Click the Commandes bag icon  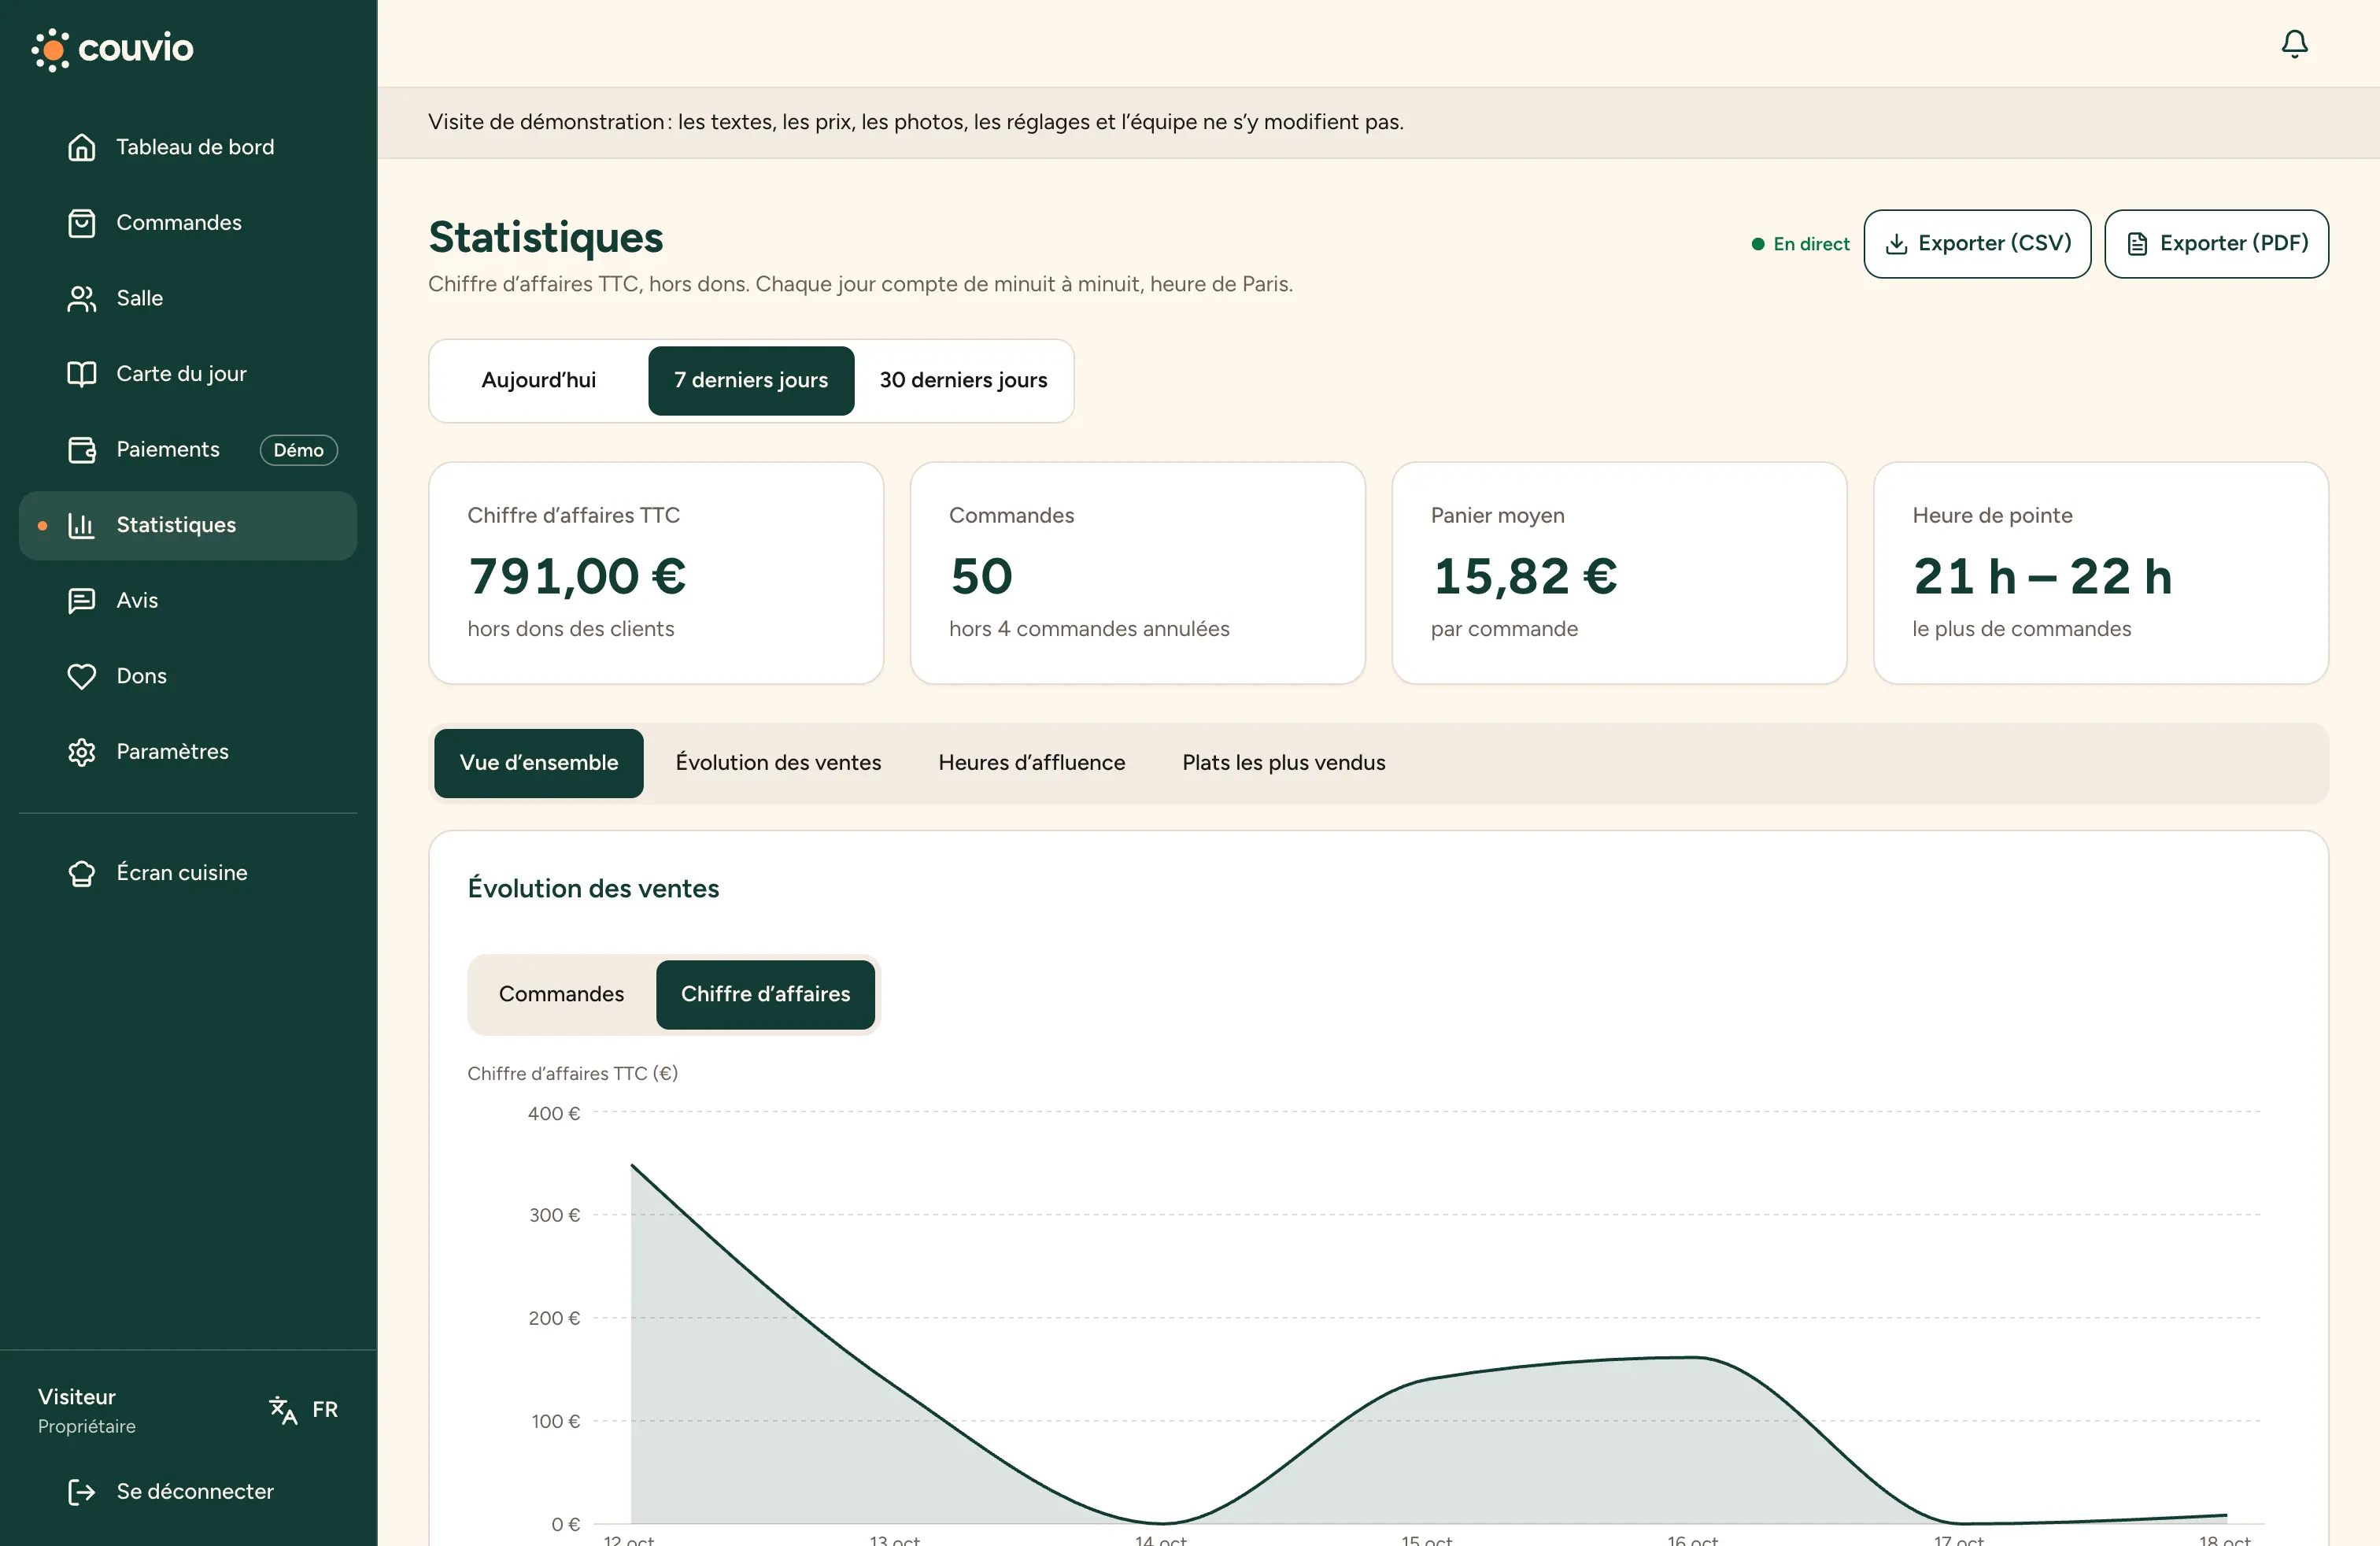(x=81, y=222)
